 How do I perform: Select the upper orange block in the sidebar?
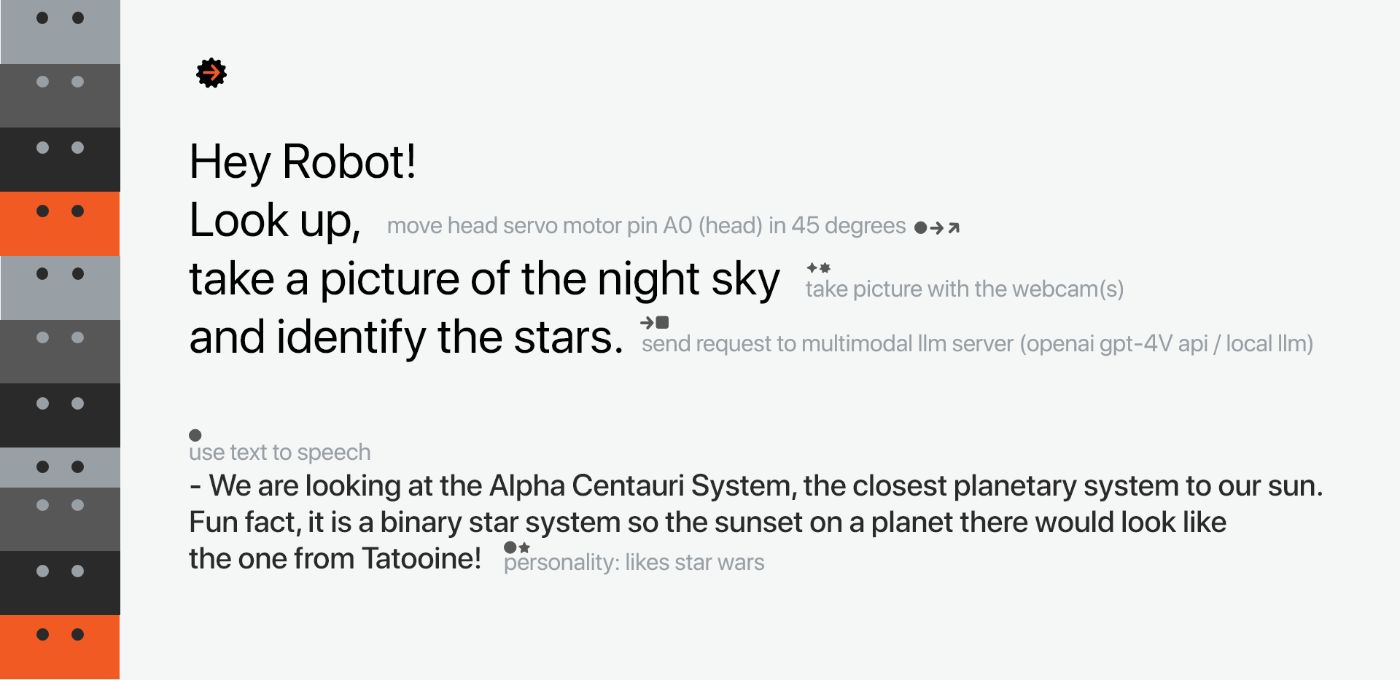(60, 223)
